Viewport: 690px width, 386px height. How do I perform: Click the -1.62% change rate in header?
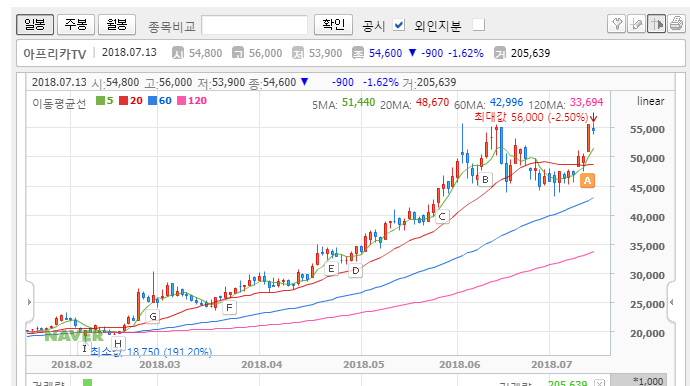(466, 53)
